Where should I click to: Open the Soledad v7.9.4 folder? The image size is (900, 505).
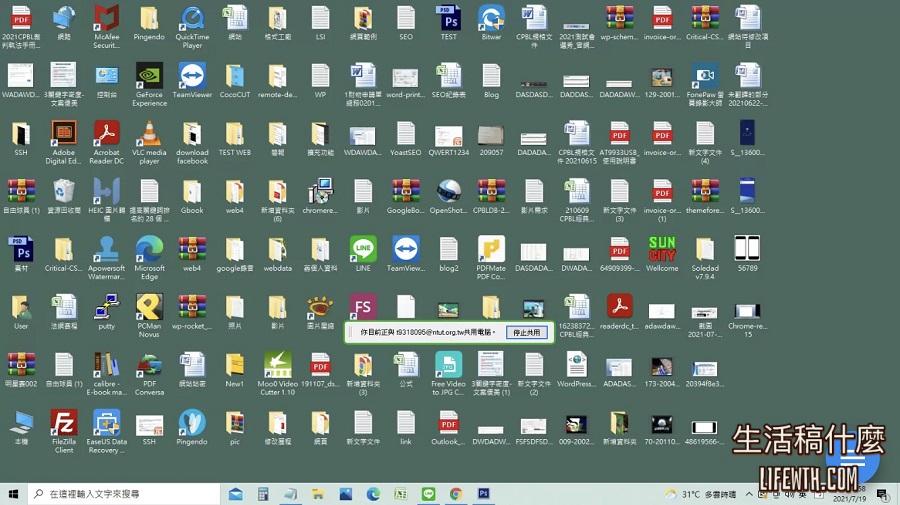705,258
